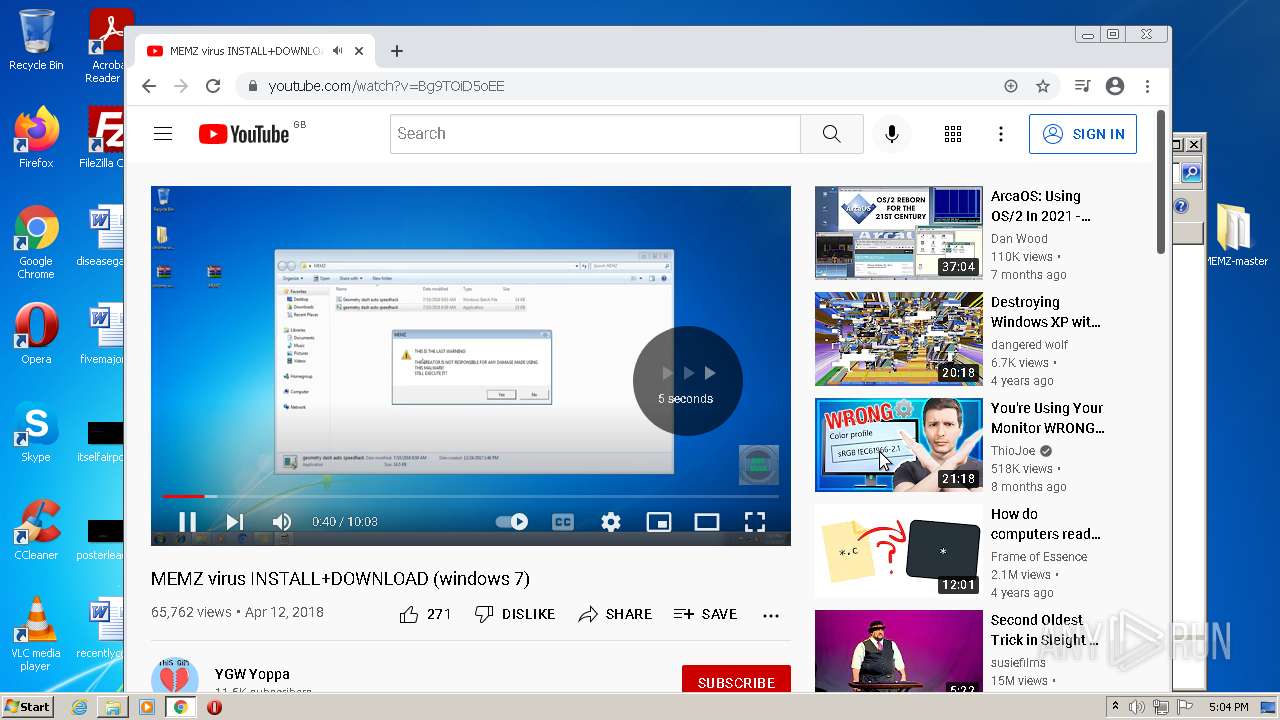Click the system tray volume icon
The image size is (1280, 720).
click(x=1138, y=707)
